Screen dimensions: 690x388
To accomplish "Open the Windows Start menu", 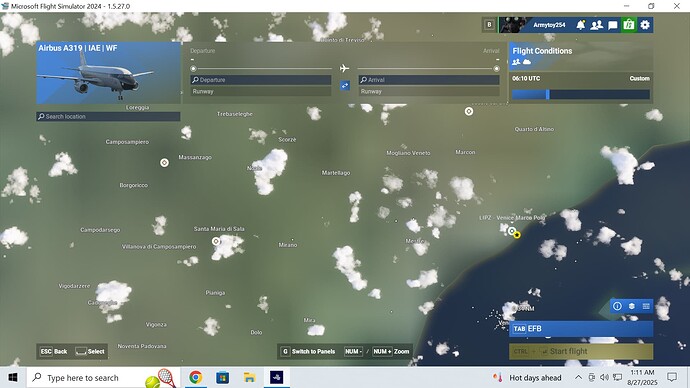I will coord(13,377).
